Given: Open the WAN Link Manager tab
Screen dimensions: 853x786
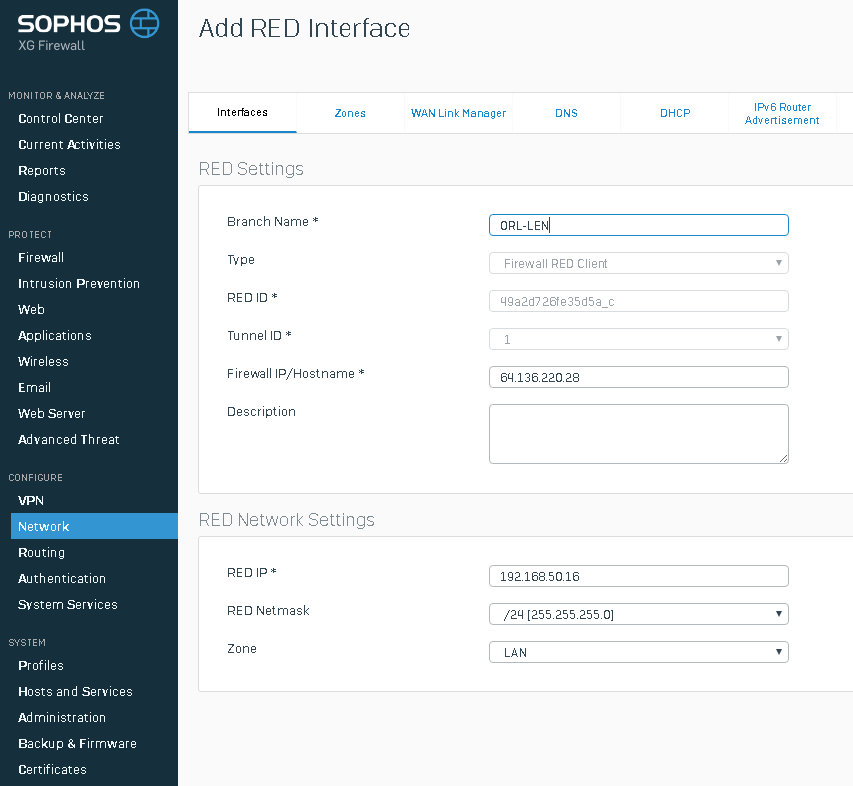Looking at the screenshot, I should click(x=458, y=113).
